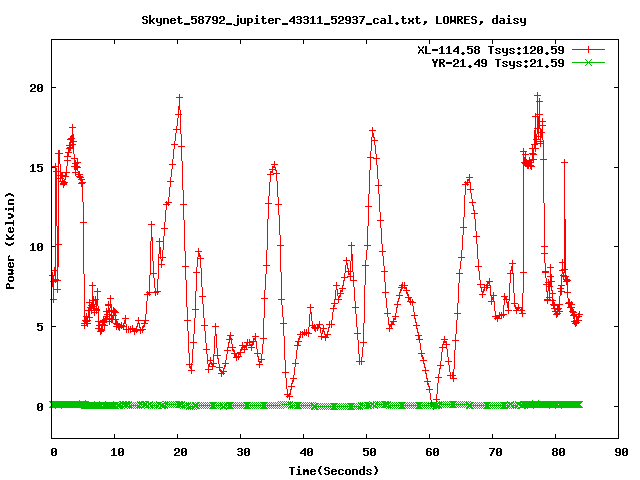640x480 pixels.
Task: Click the red peak near 66 seconds
Action: pos(469,178)
